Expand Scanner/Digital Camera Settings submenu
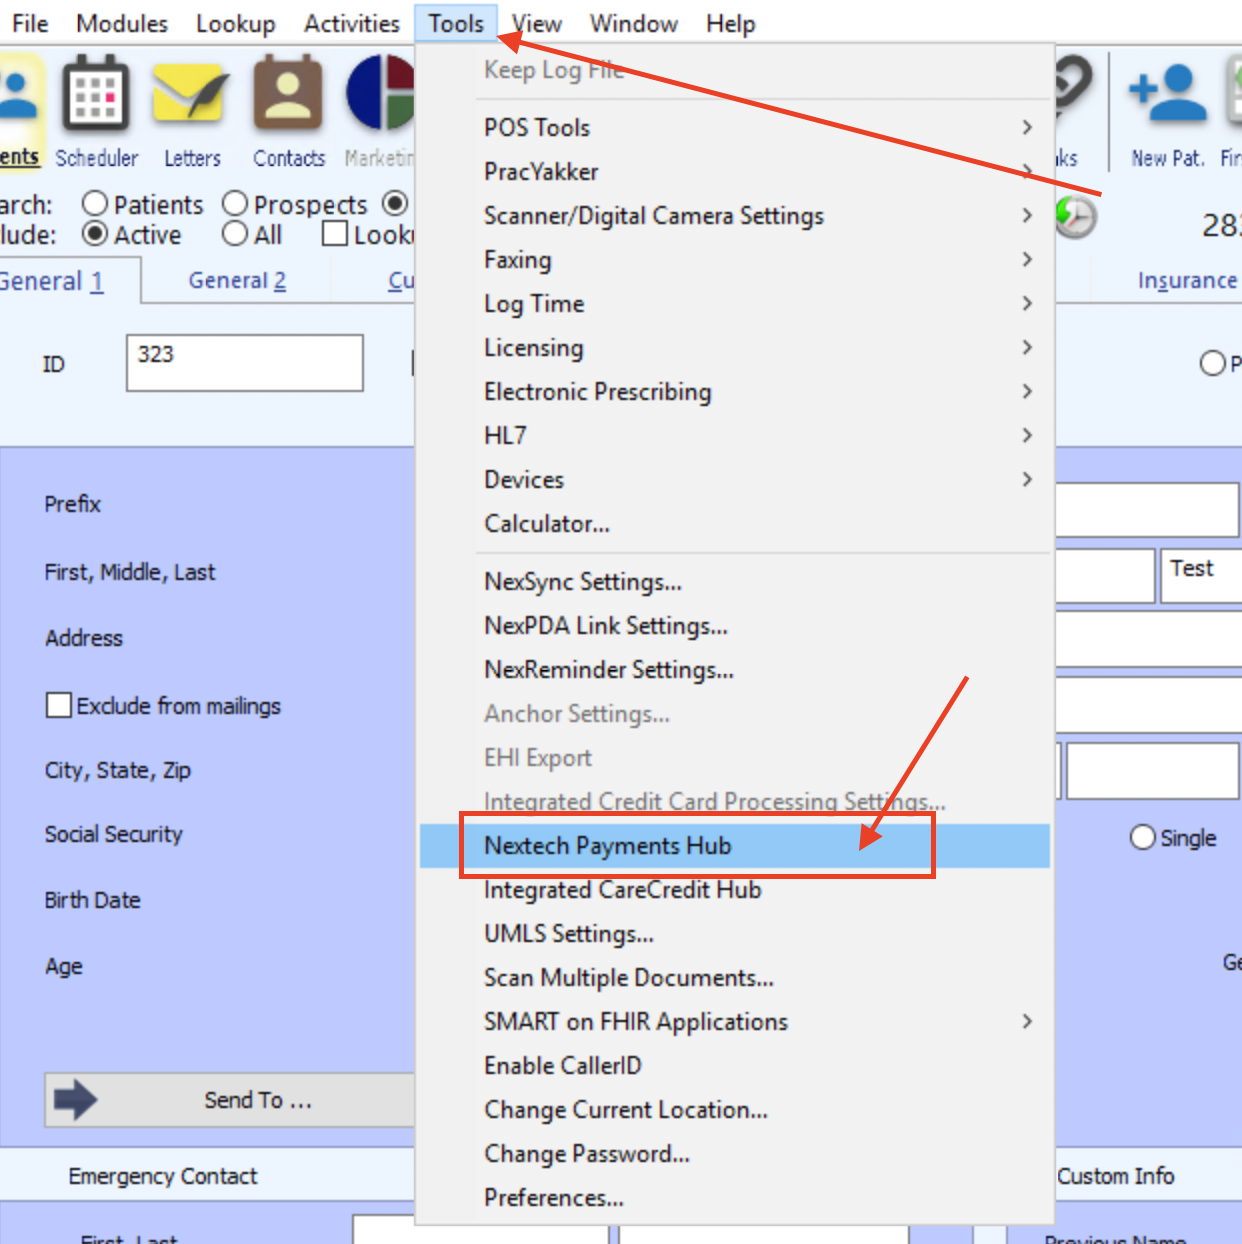The image size is (1242, 1244). 735,215
